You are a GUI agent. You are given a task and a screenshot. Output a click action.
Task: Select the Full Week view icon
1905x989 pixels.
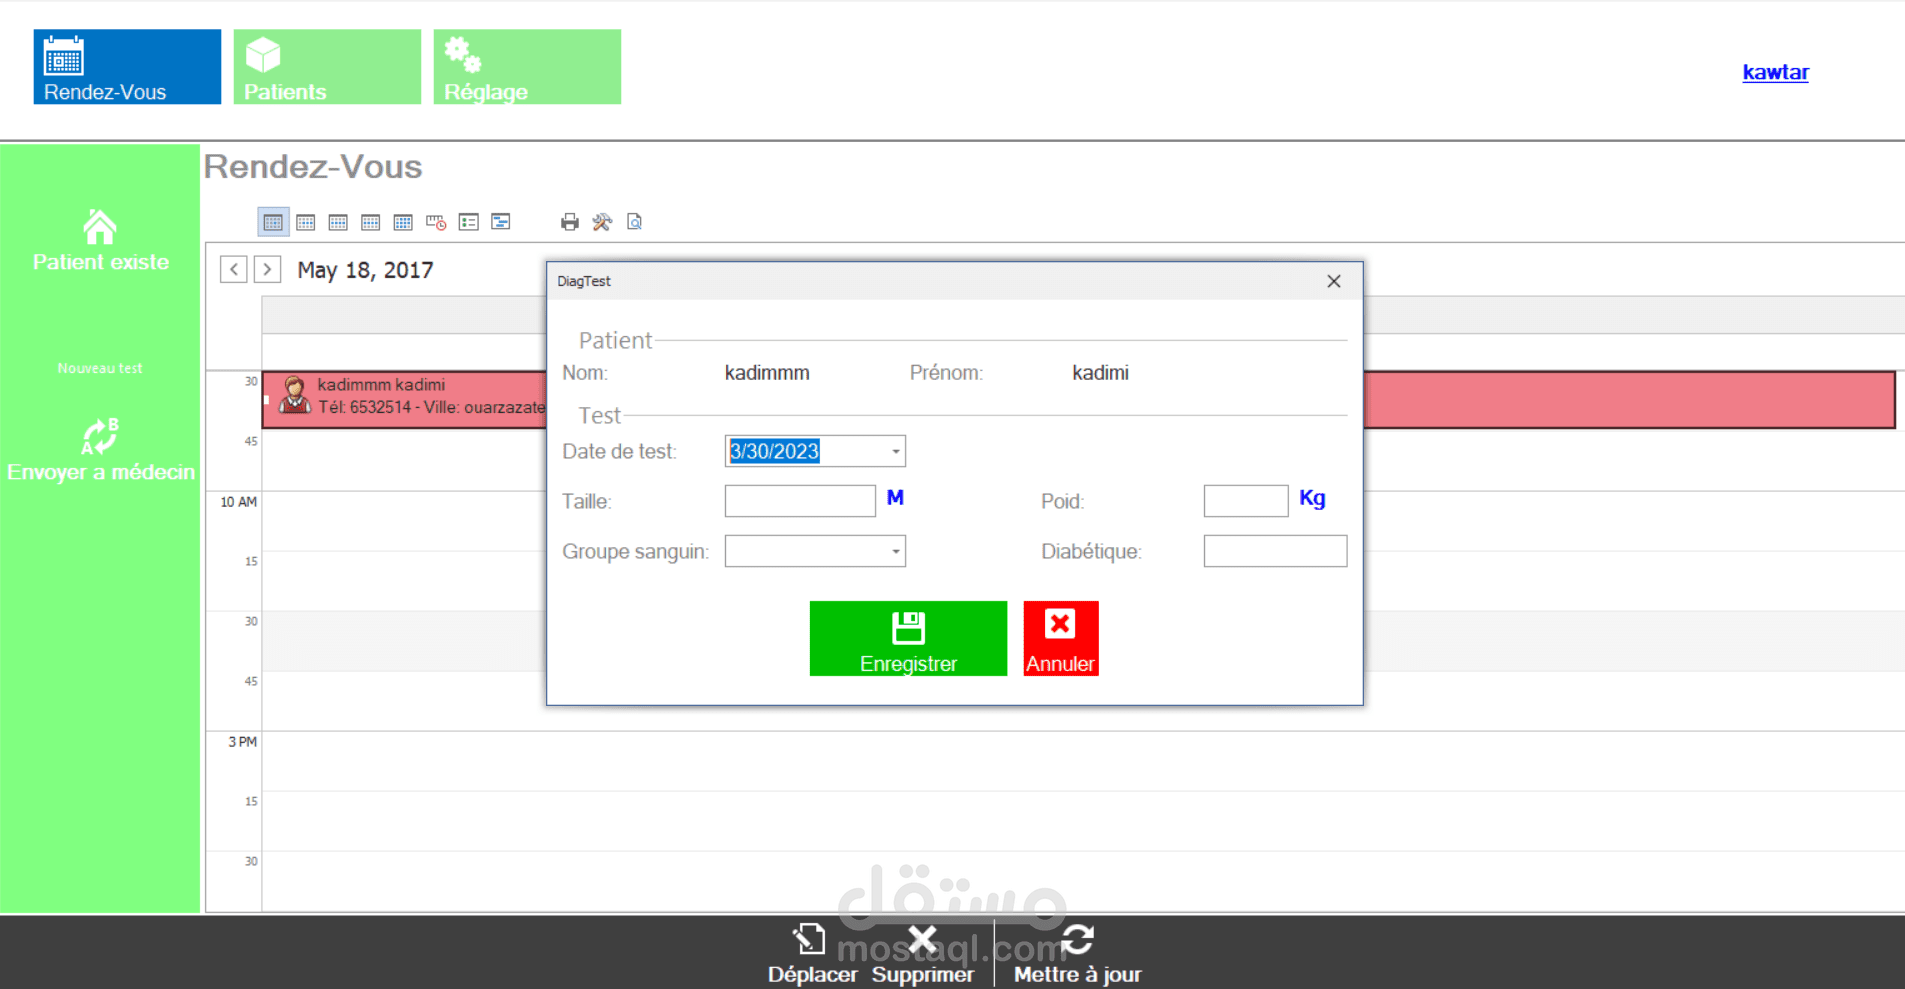click(370, 222)
